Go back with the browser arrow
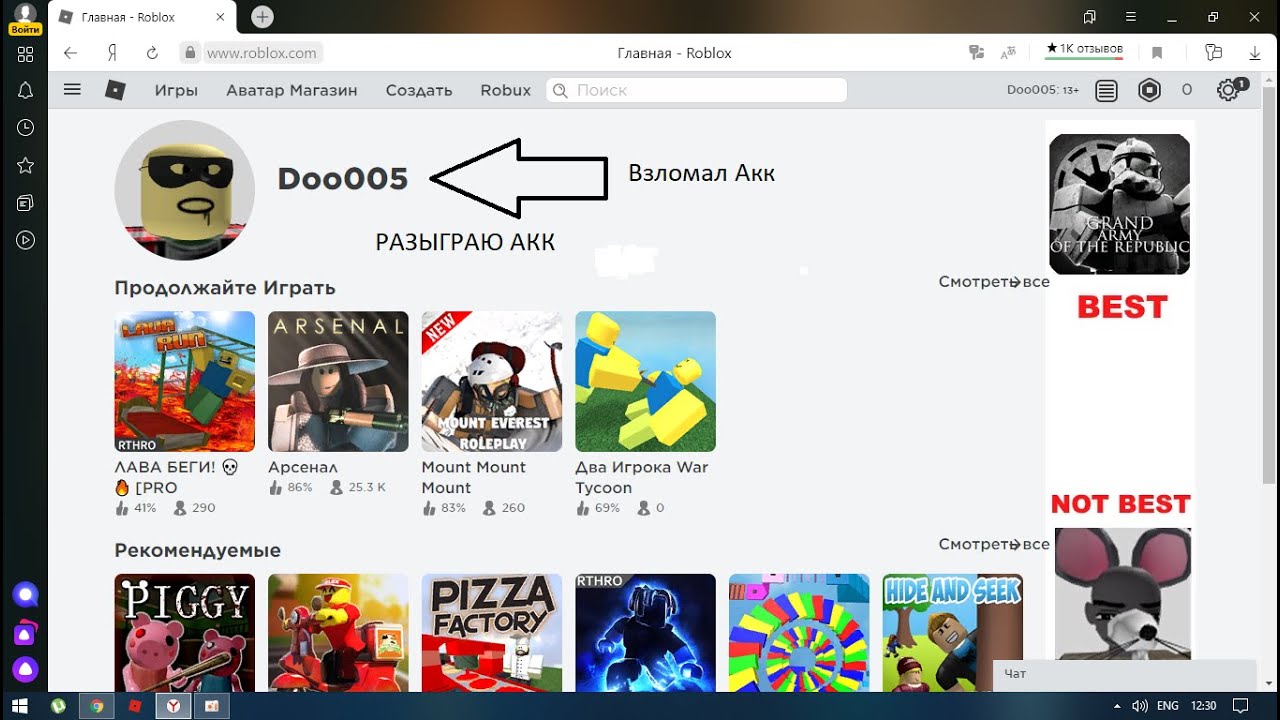Viewport: 1280px width, 720px height. [70, 53]
